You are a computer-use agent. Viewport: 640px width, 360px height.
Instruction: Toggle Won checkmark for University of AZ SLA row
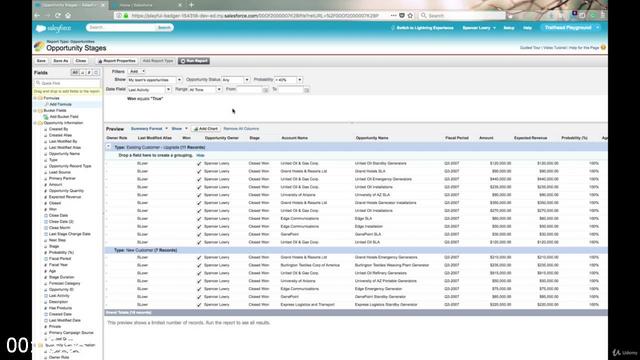(x=199, y=195)
